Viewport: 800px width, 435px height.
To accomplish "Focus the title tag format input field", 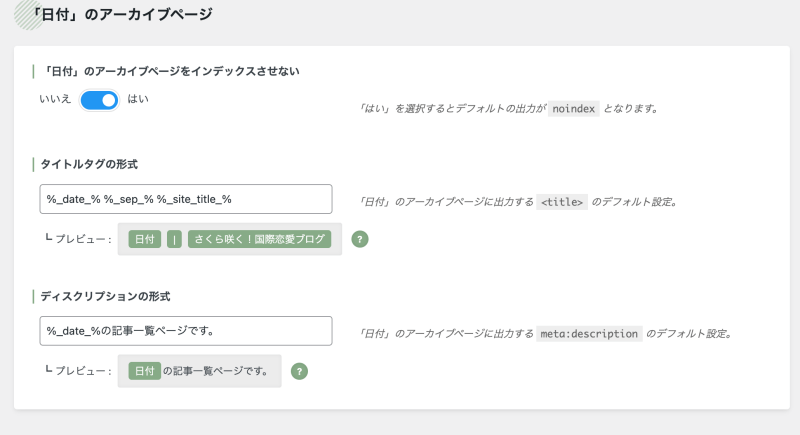I will pyautogui.click(x=186, y=199).
